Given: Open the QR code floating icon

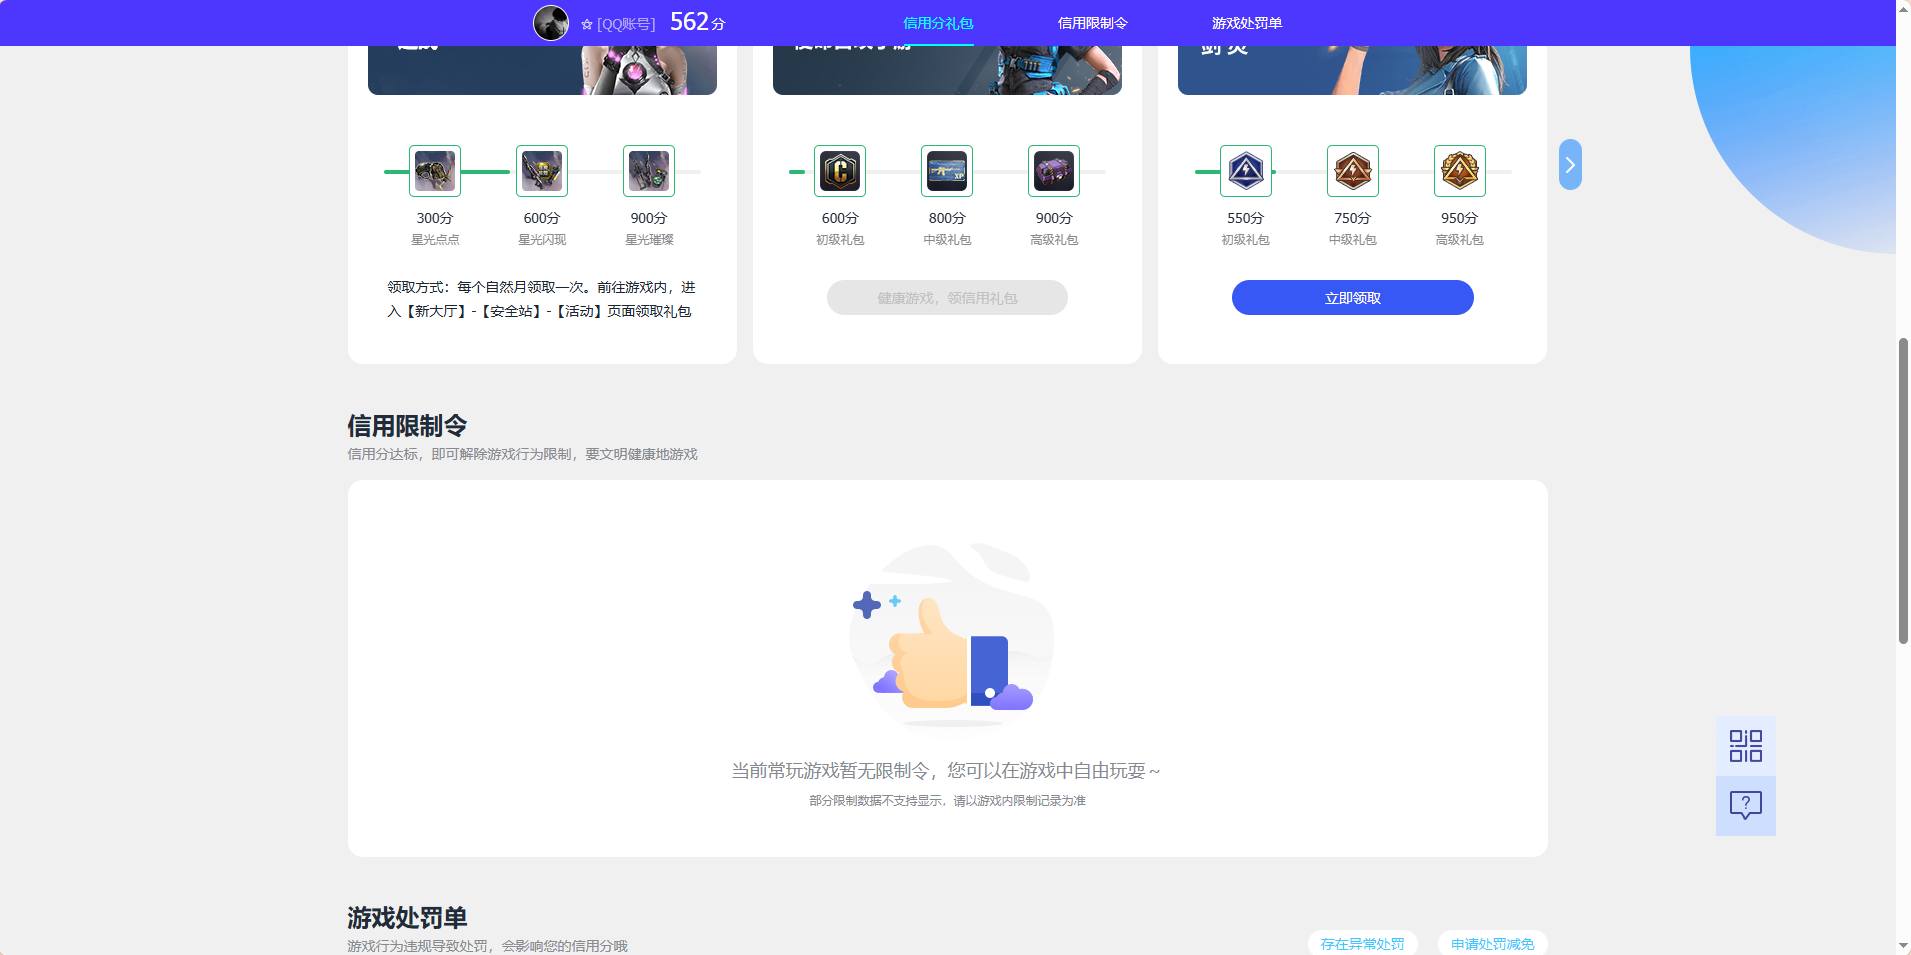Looking at the screenshot, I should click(1746, 746).
